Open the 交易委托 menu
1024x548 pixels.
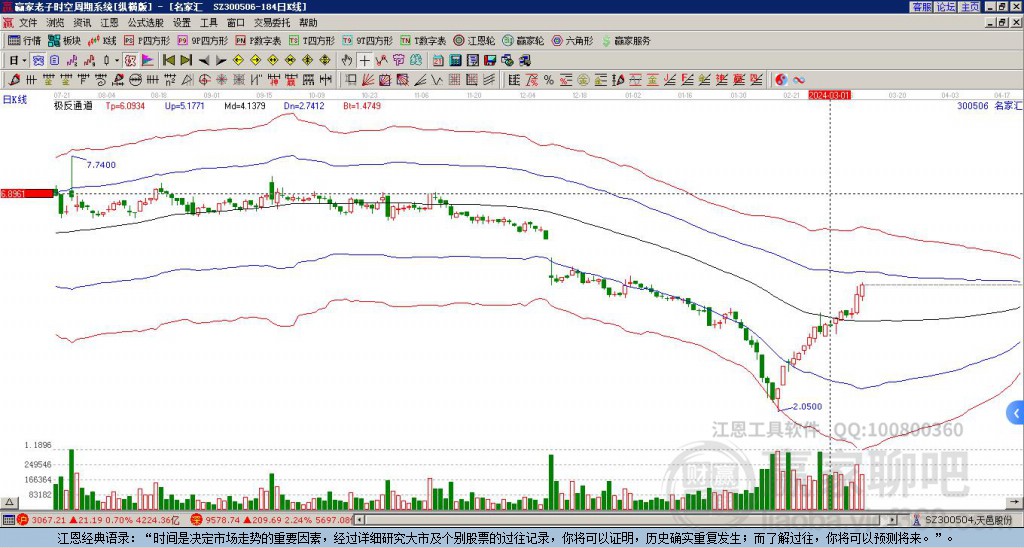(x=272, y=23)
